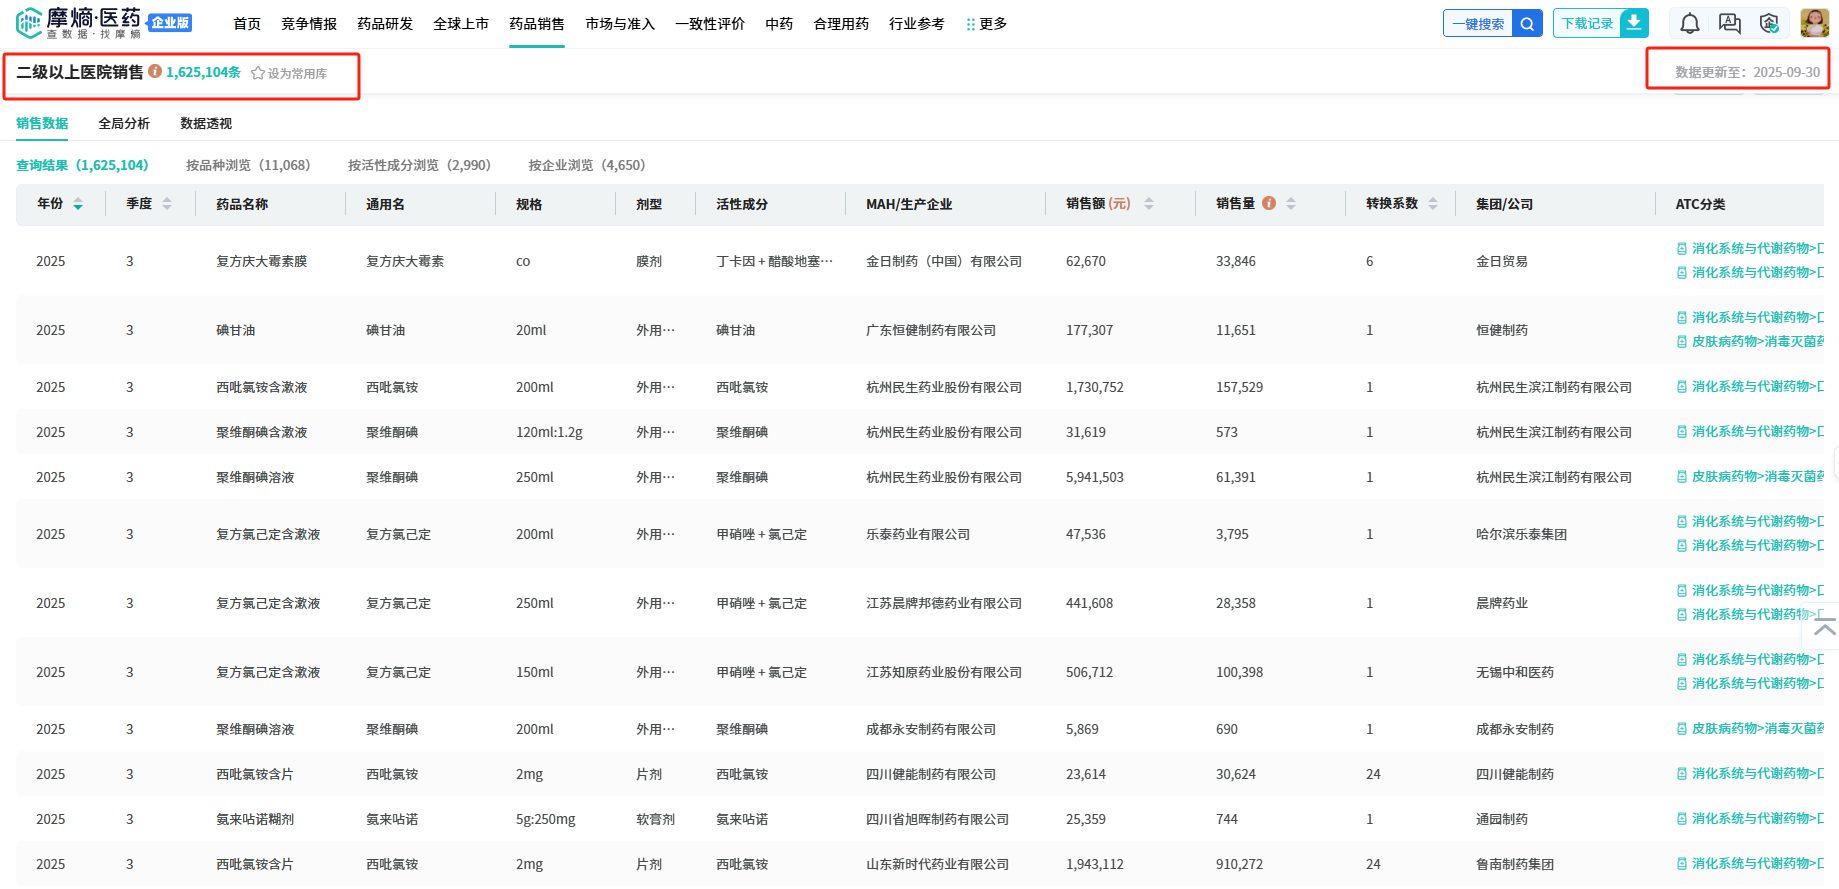The width and height of the screenshot is (1839, 889).
Task: Sort table by 季度 column
Action: [x=167, y=204]
